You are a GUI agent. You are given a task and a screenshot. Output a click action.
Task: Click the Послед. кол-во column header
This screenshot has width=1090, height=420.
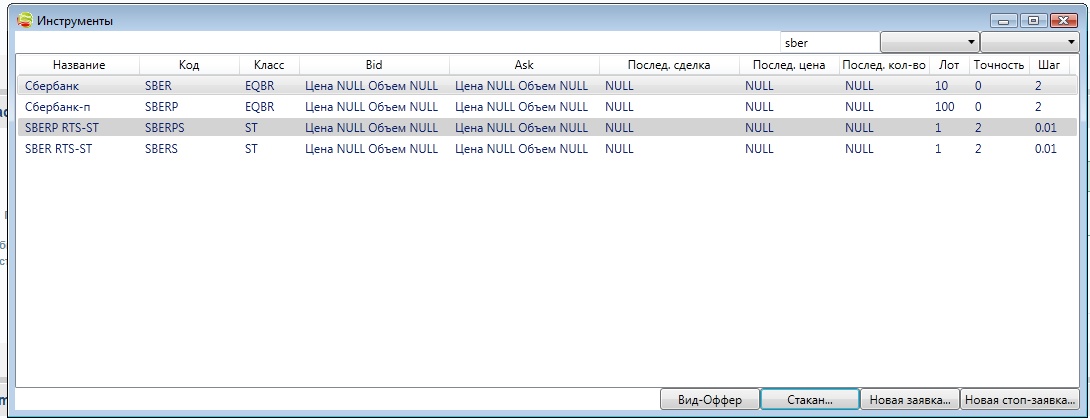884,65
